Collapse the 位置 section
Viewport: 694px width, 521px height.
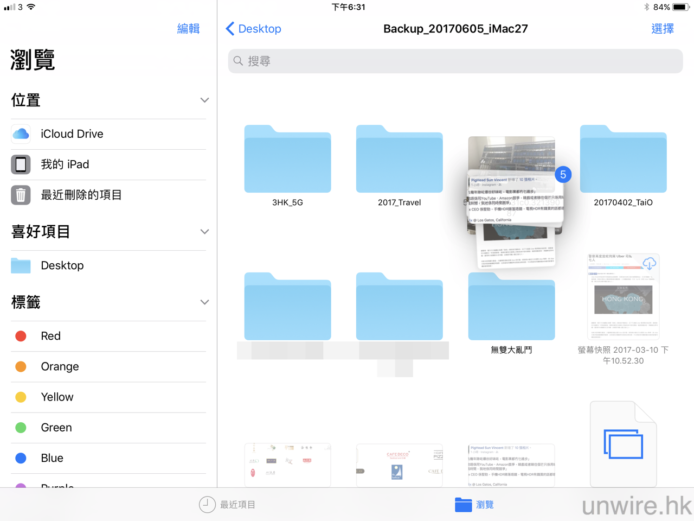coord(204,101)
